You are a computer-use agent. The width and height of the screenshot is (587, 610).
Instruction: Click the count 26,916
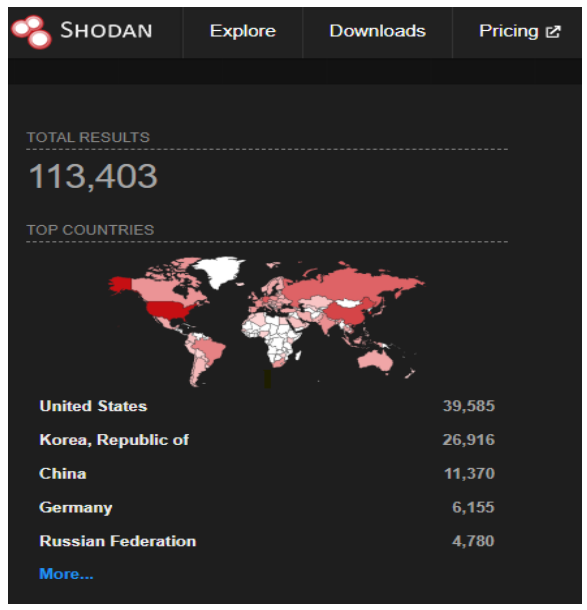tap(469, 440)
